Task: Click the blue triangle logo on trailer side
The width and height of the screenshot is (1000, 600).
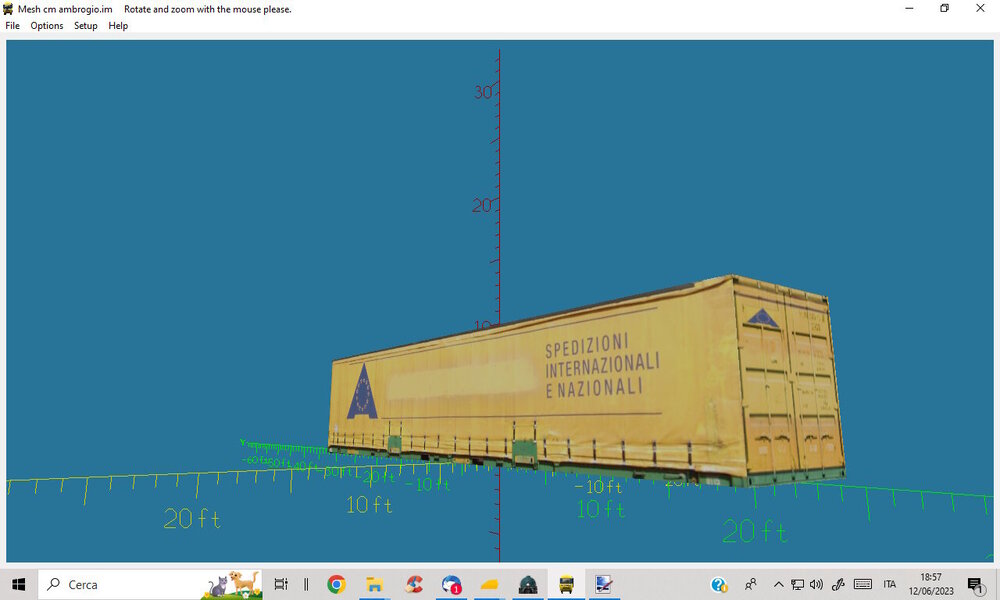Action: [x=362, y=391]
